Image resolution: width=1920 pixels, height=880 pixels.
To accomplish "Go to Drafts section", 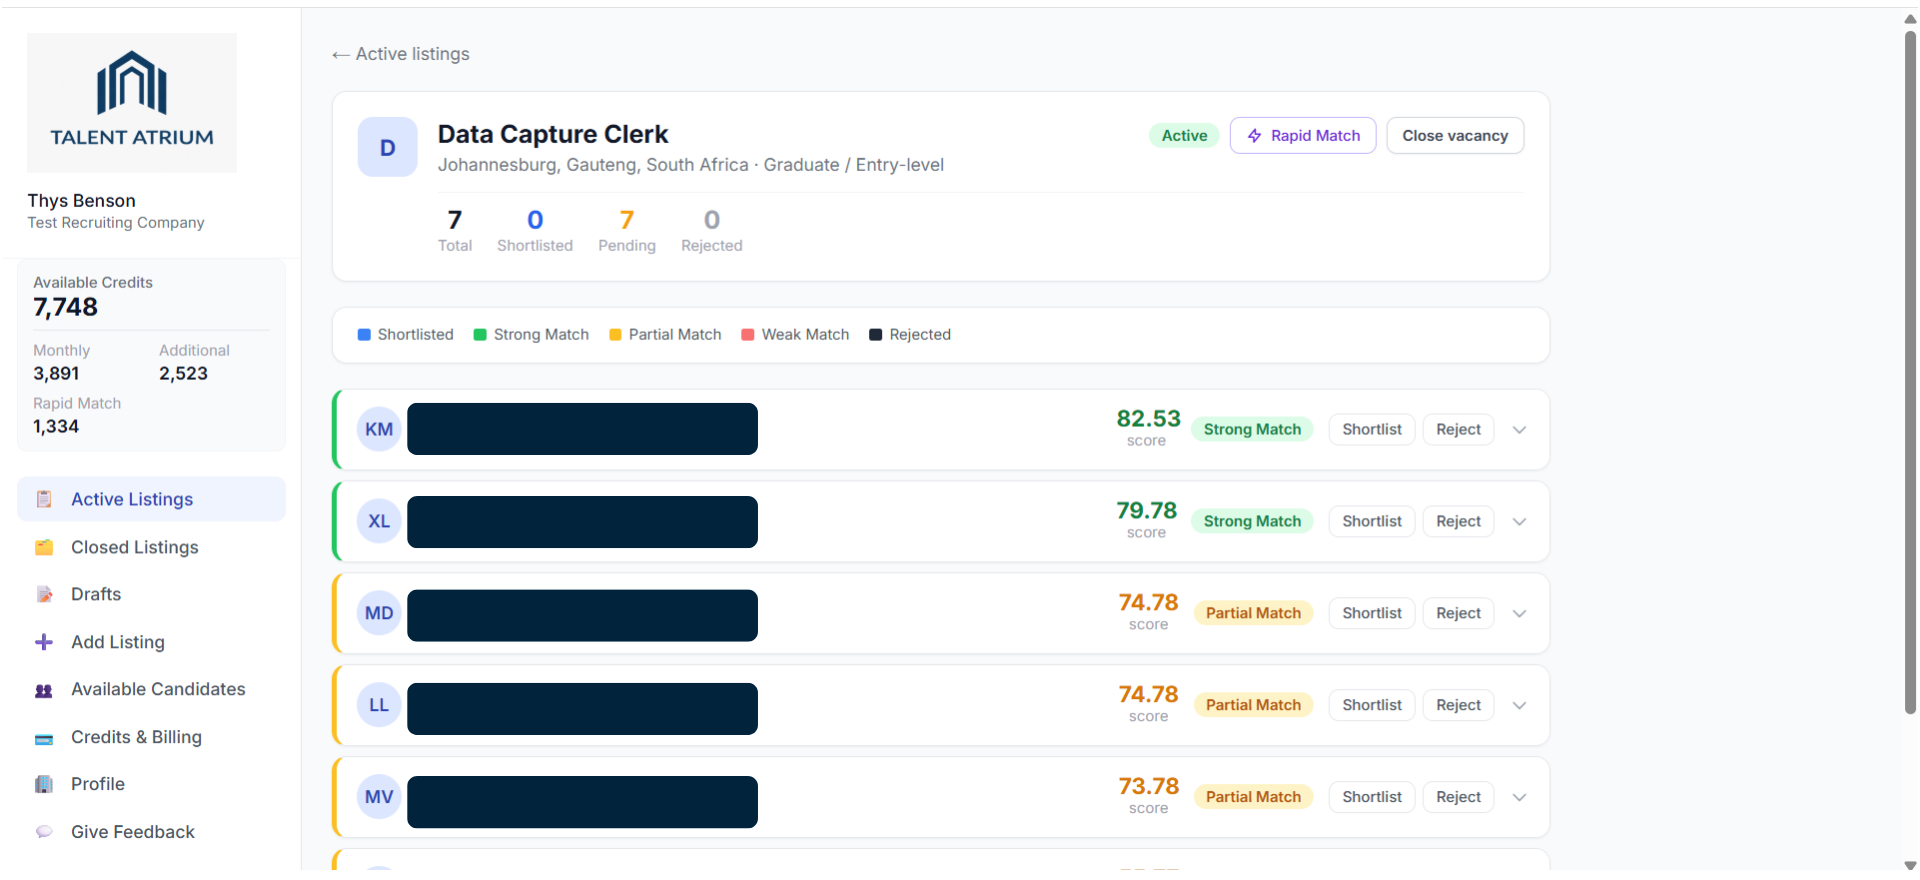I will (x=151, y=594).
